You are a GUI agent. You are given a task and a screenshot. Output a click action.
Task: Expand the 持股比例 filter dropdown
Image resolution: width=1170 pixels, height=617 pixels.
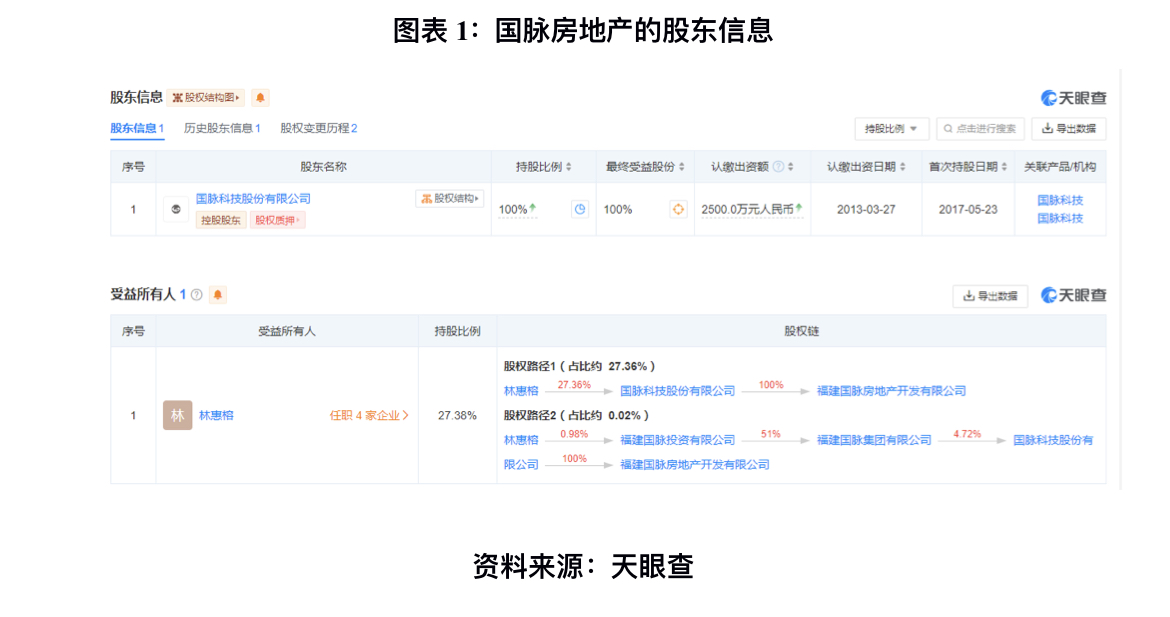click(x=891, y=129)
